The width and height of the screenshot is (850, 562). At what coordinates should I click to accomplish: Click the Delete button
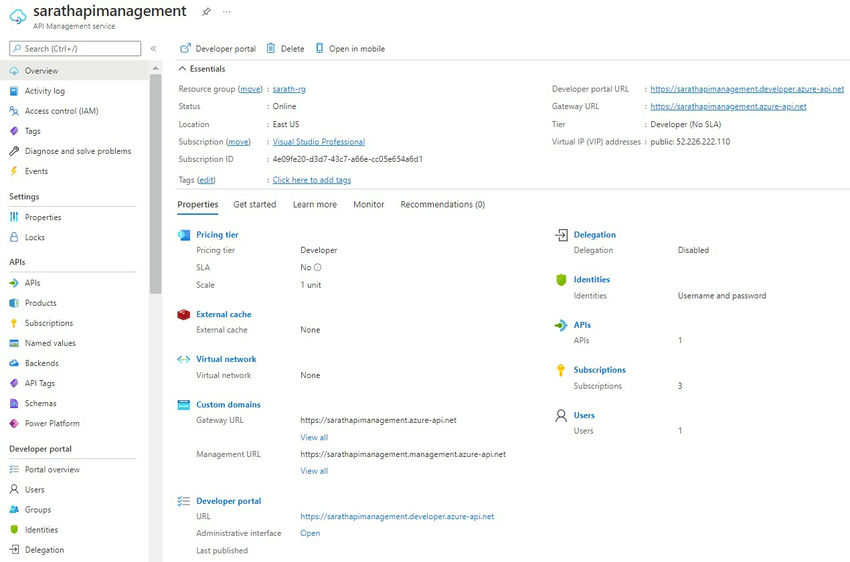[x=285, y=48]
